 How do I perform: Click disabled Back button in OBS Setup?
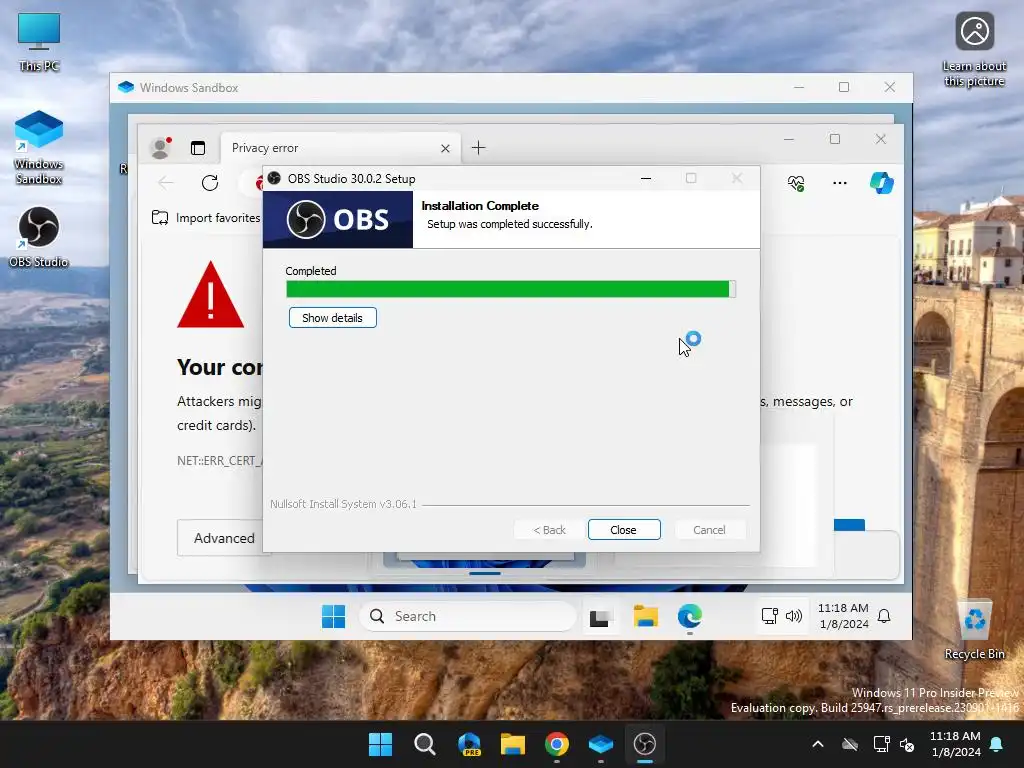[x=549, y=530]
